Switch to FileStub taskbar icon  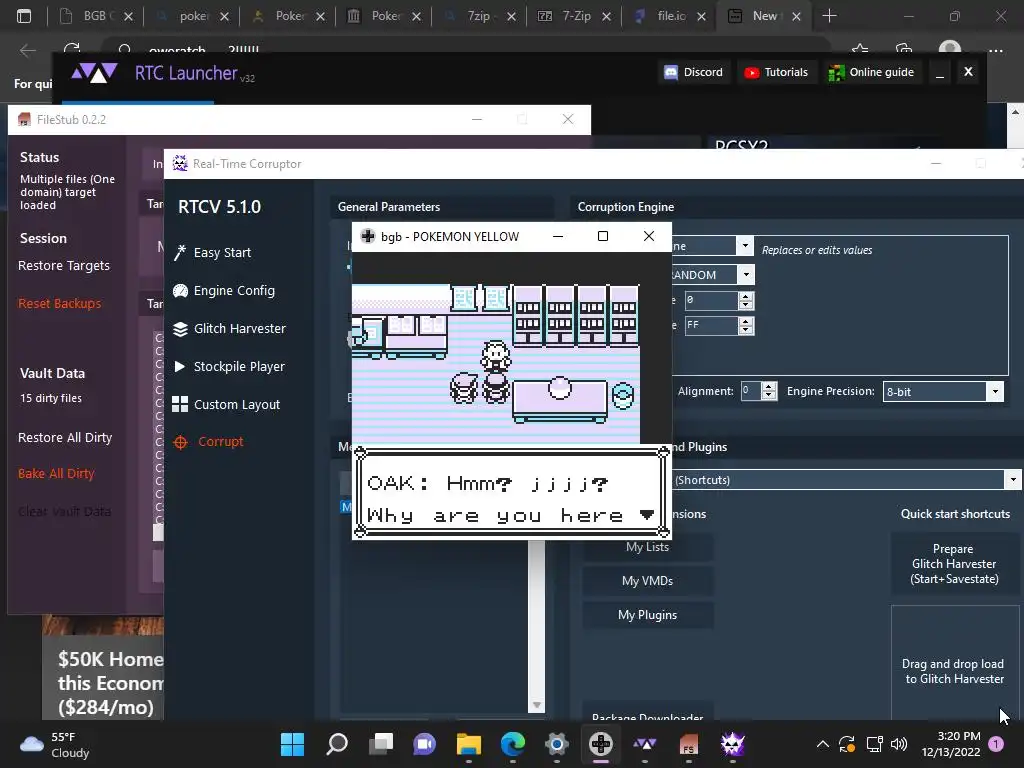(x=688, y=744)
